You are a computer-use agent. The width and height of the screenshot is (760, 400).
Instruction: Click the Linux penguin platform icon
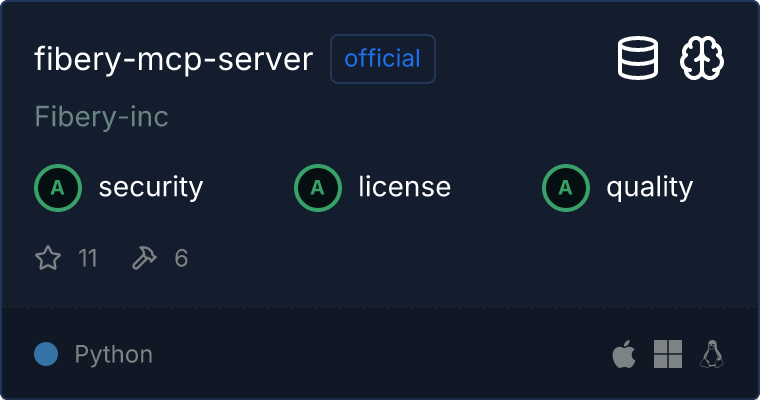point(712,354)
